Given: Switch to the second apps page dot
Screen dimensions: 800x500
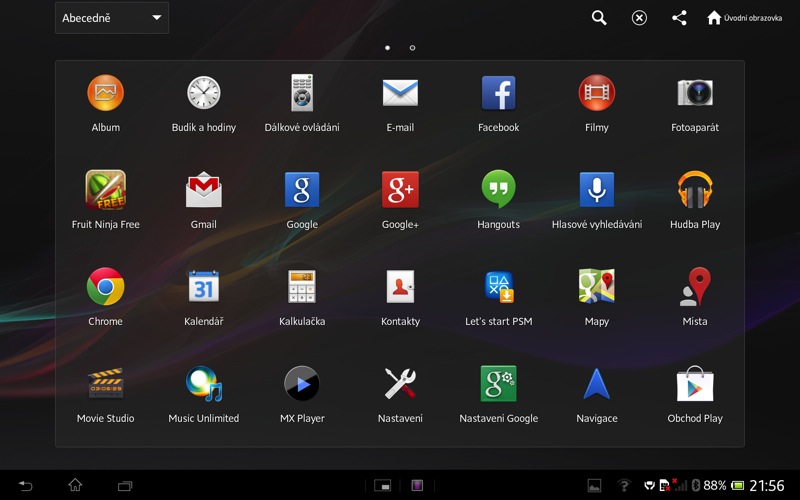Looking at the screenshot, I should [412, 48].
